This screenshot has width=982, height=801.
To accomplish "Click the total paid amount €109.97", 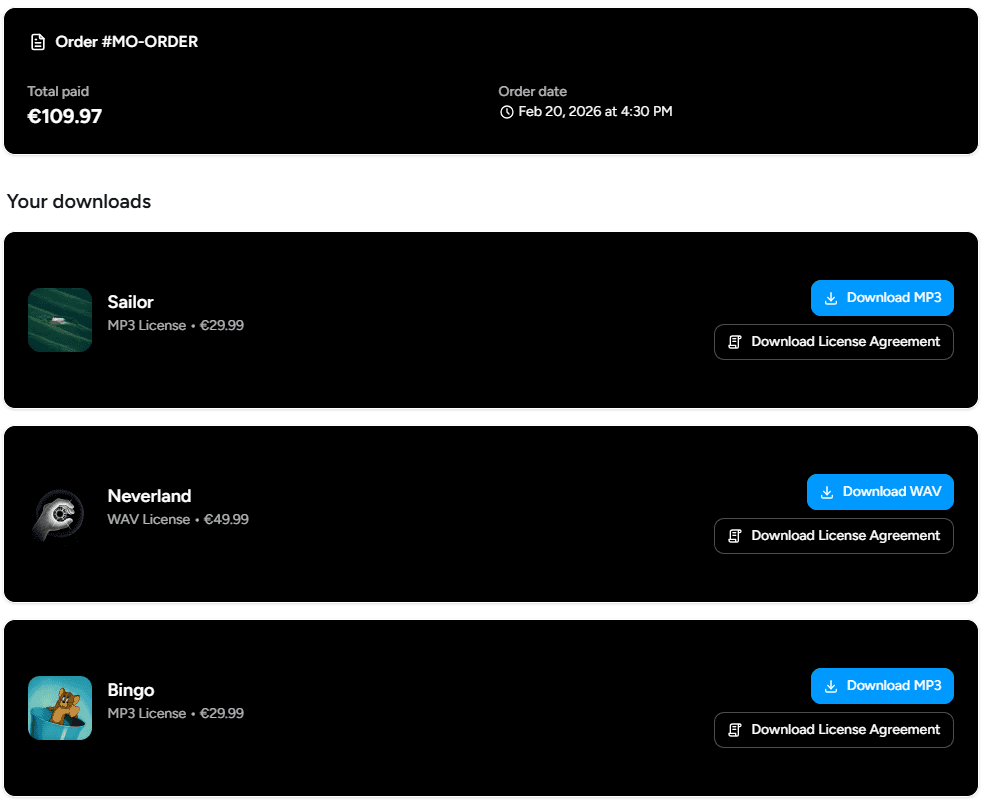I will [x=64, y=117].
